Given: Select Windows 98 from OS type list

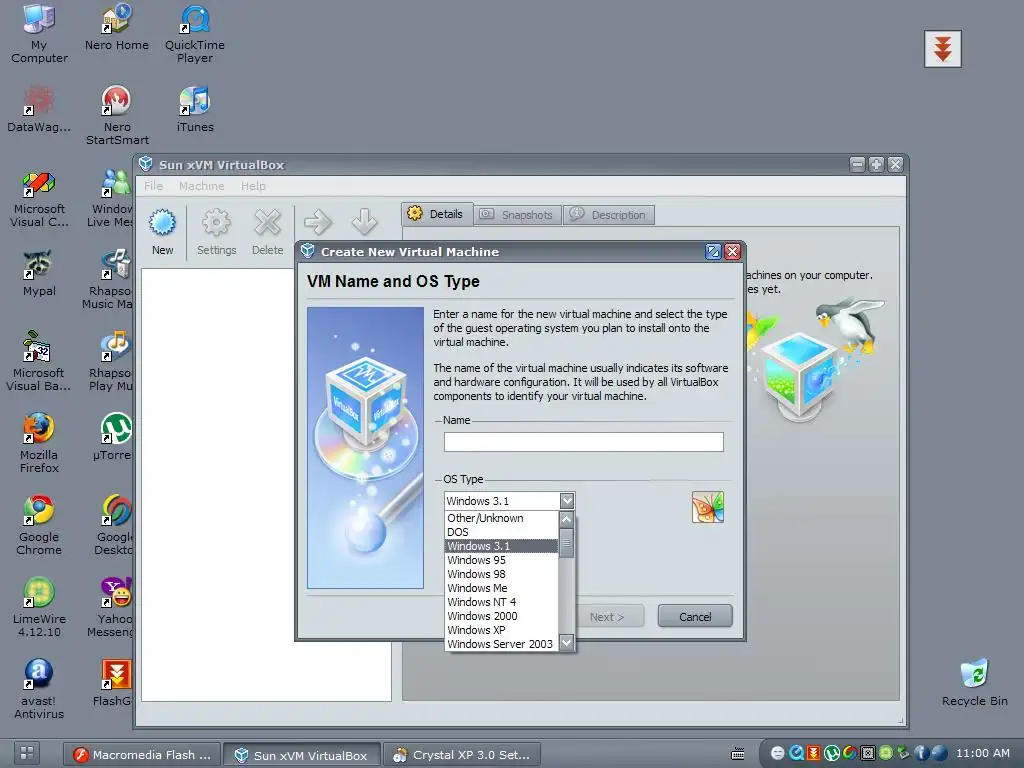Looking at the screenshot, I should 501,574.
